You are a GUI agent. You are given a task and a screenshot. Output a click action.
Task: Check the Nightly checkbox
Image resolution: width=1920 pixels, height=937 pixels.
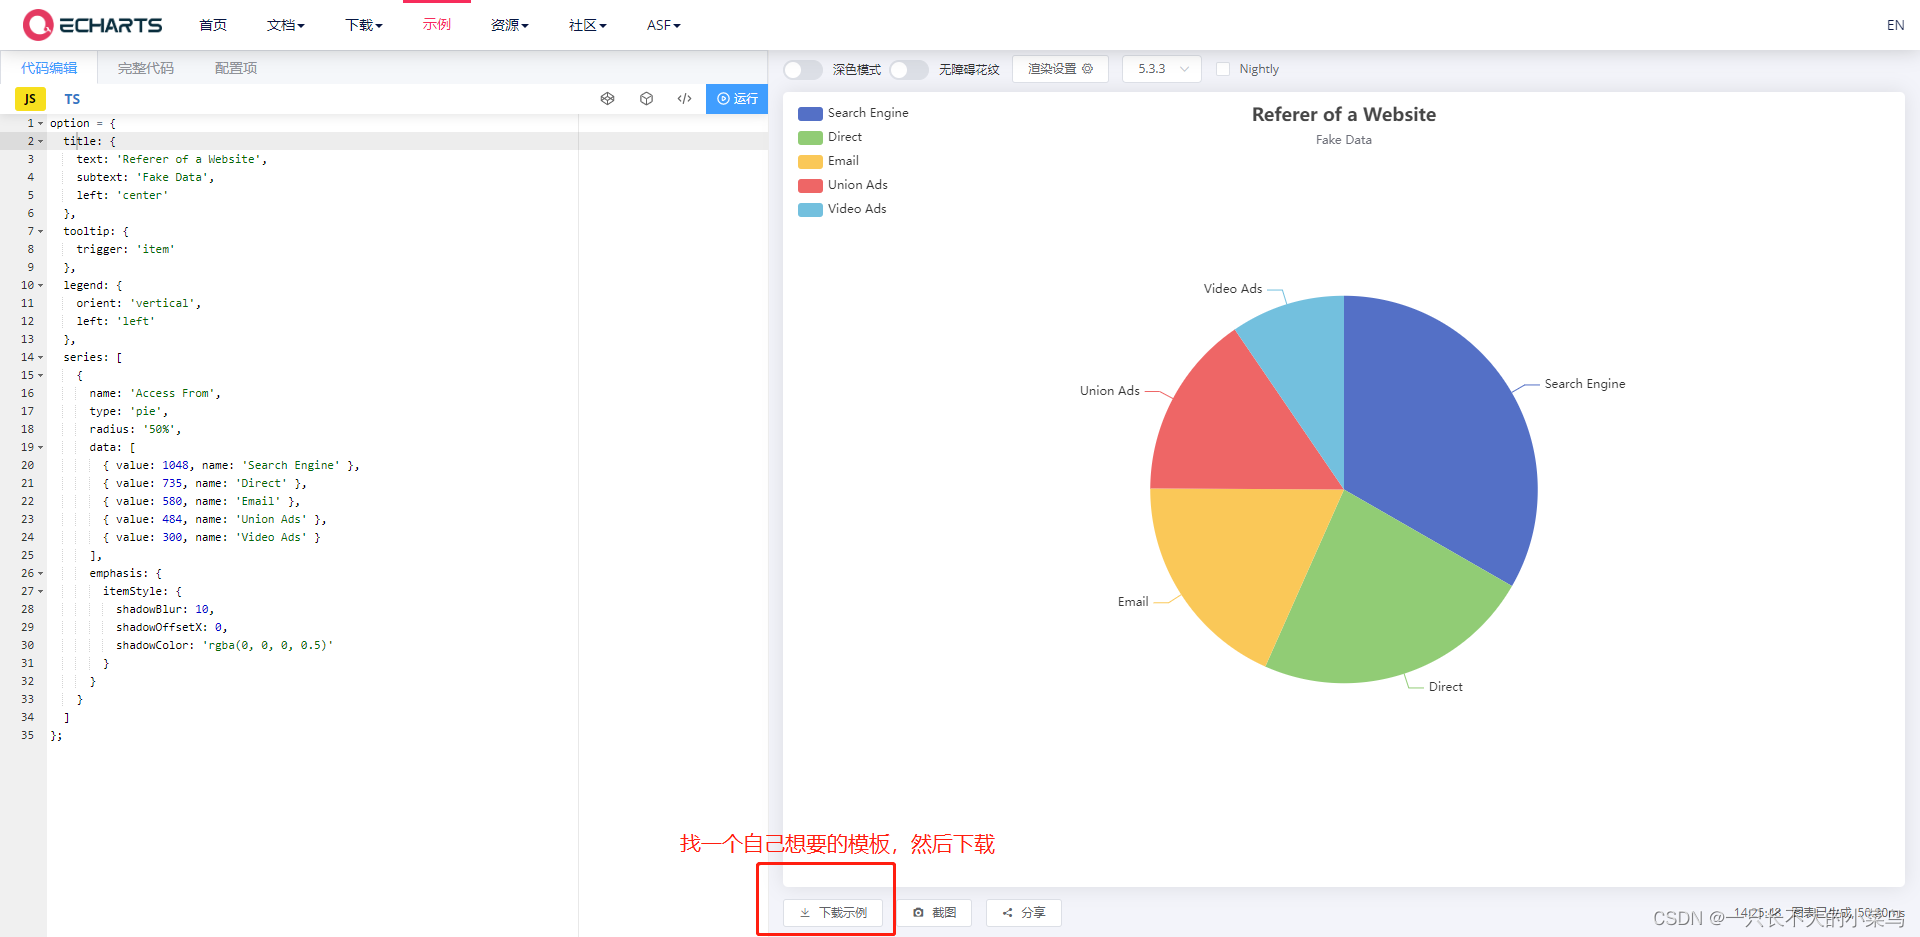click(x=1223, y=68)
